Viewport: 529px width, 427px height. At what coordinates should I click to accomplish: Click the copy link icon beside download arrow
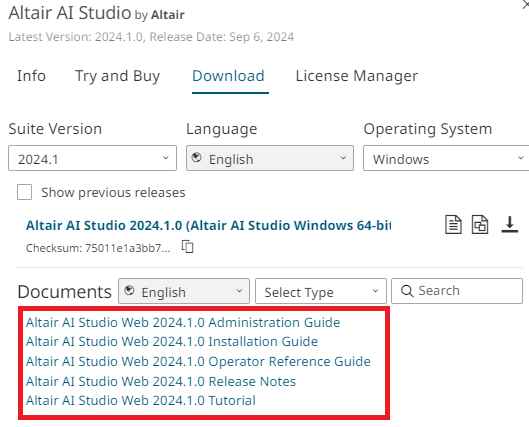pos(480,224)
